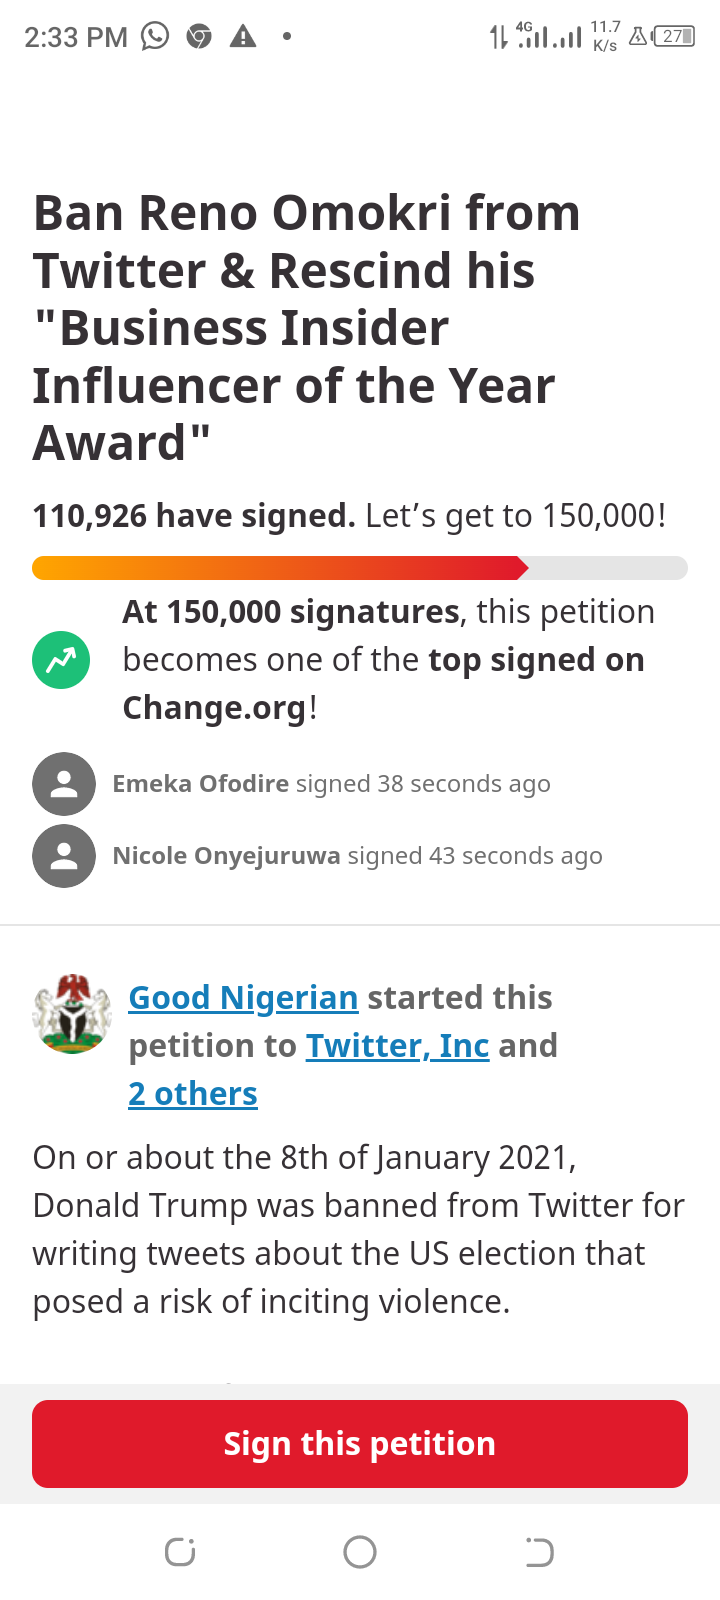720x1600 pixels.
Task: Tap the Nigerian coat of arms avatar
Action: coord(71,1014)
